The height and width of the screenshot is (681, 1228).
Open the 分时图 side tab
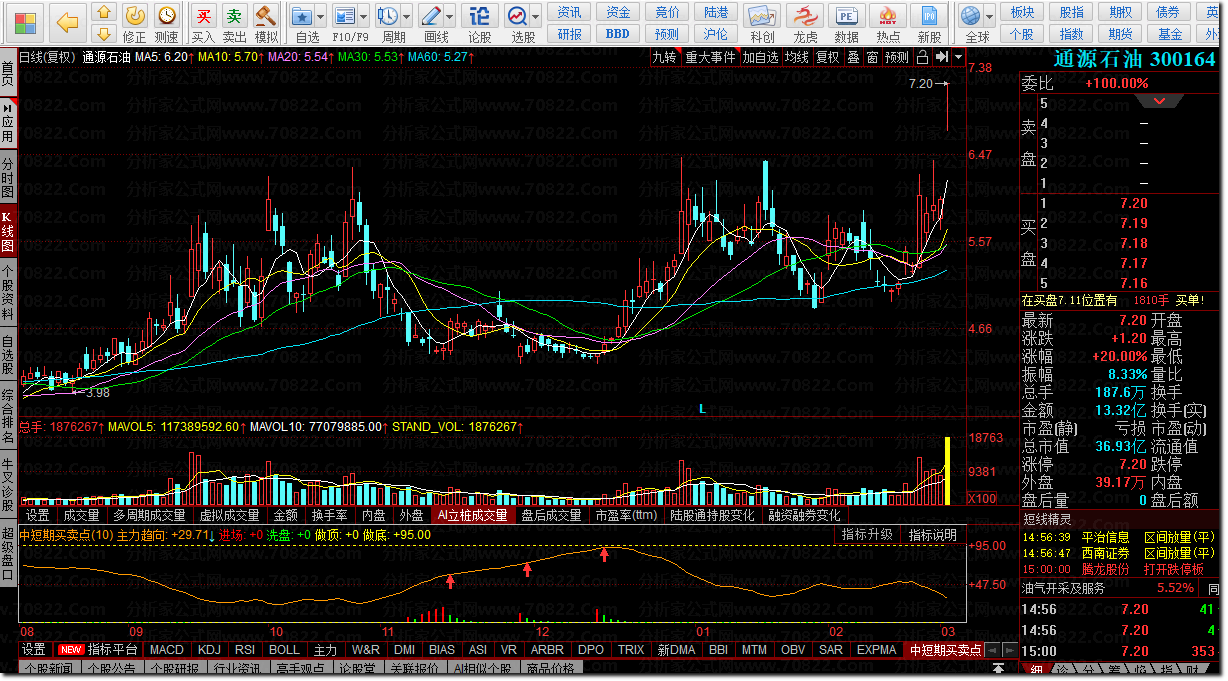coord(8,178)
